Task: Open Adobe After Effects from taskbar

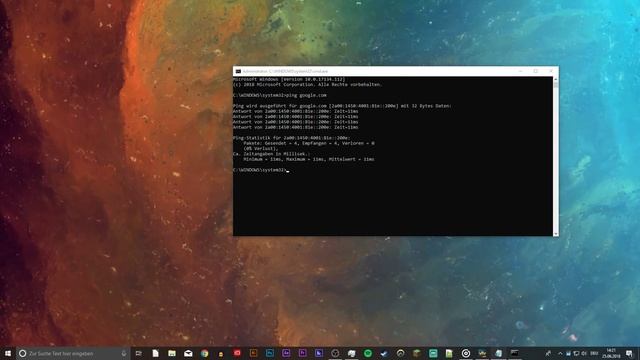Action: coord(286,353)
